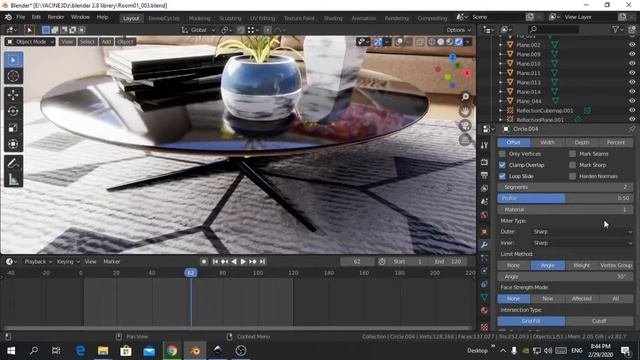Open the Active Tool settings tab icon
The height and width of the screenshot is (360, 640).
pyautogui.click(x=484, y=145)
